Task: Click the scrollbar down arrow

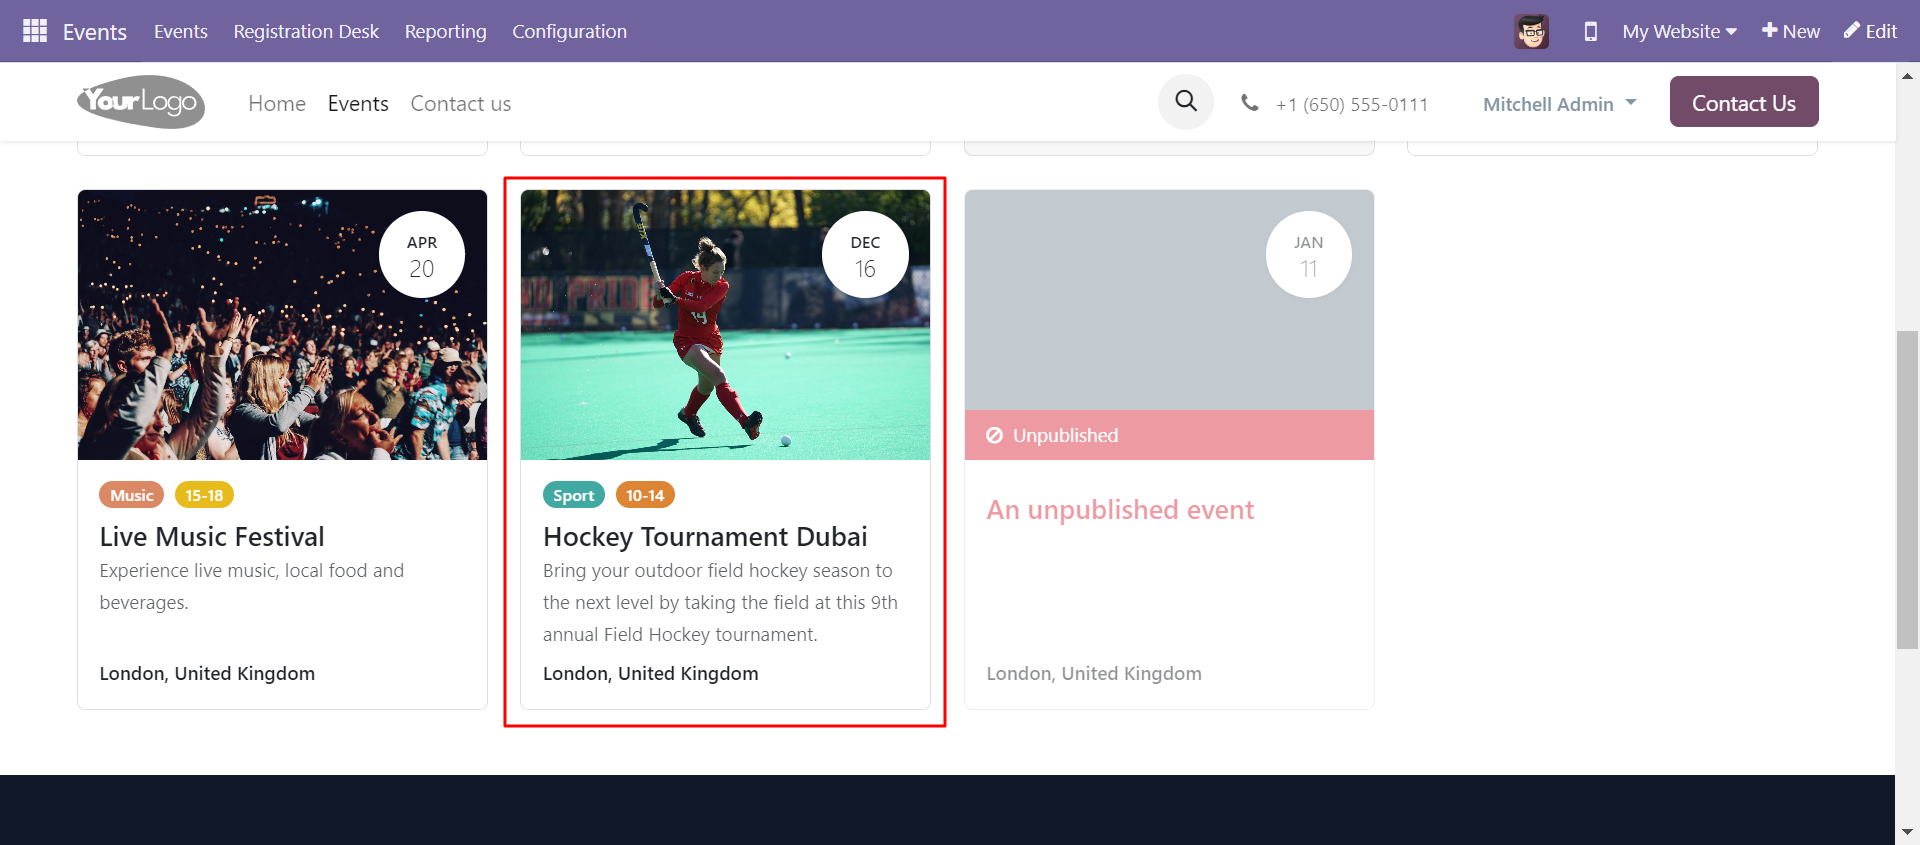Action: [x=1907, y=832]
